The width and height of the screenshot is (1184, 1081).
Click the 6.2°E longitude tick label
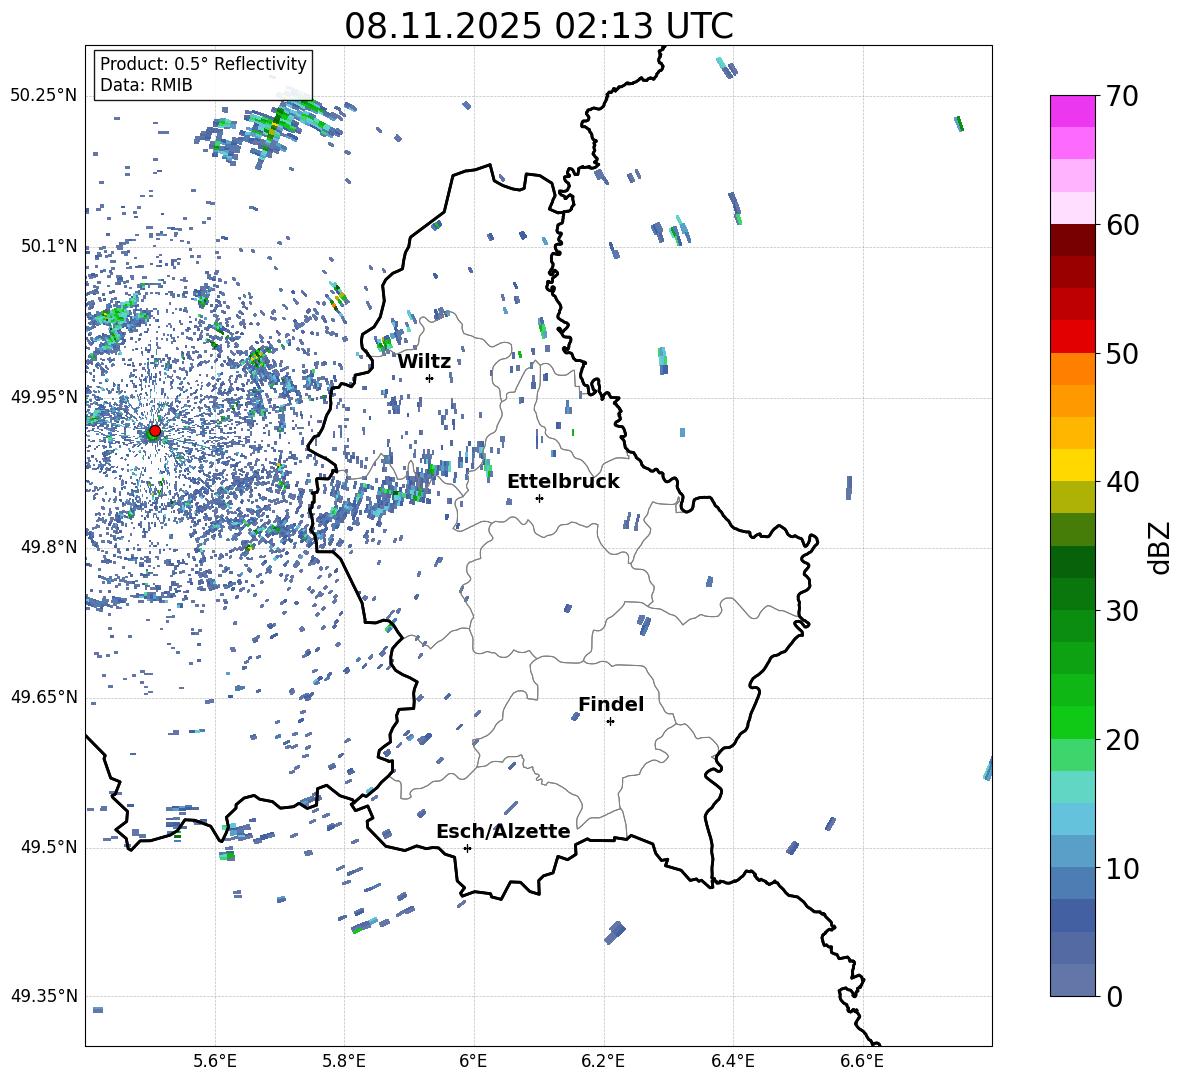603,1061
